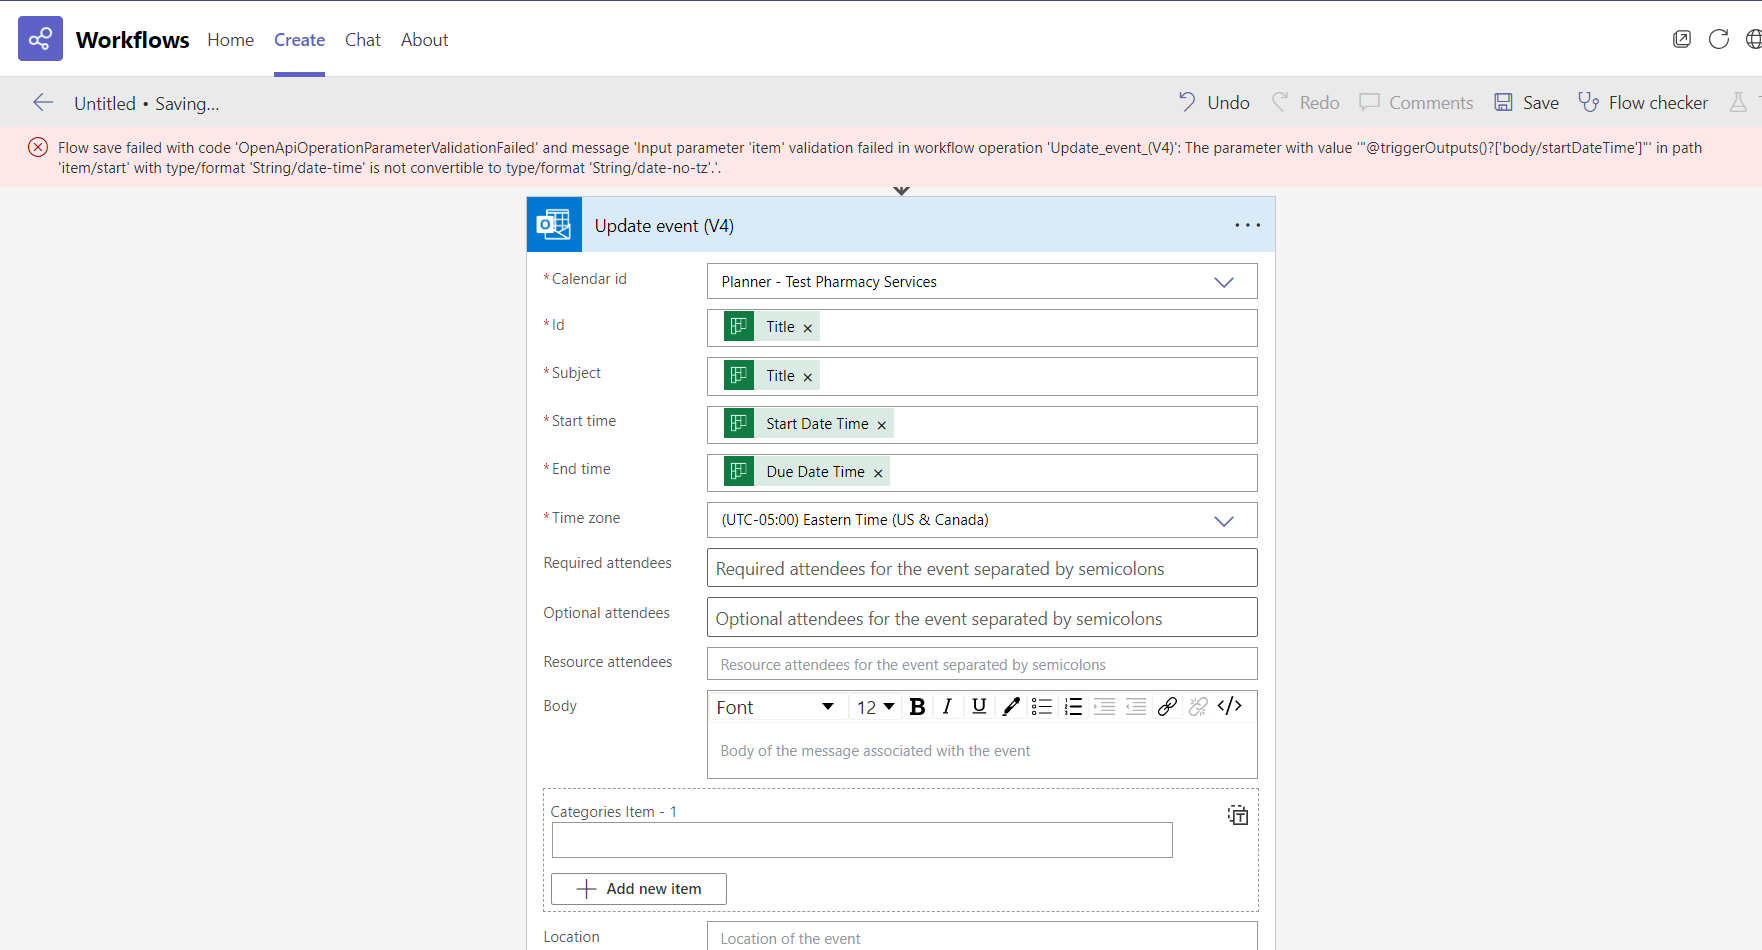This screenshot has height=950, width=1762.
Task: Remove the Start Date Time token
Action: click(882, 425)
